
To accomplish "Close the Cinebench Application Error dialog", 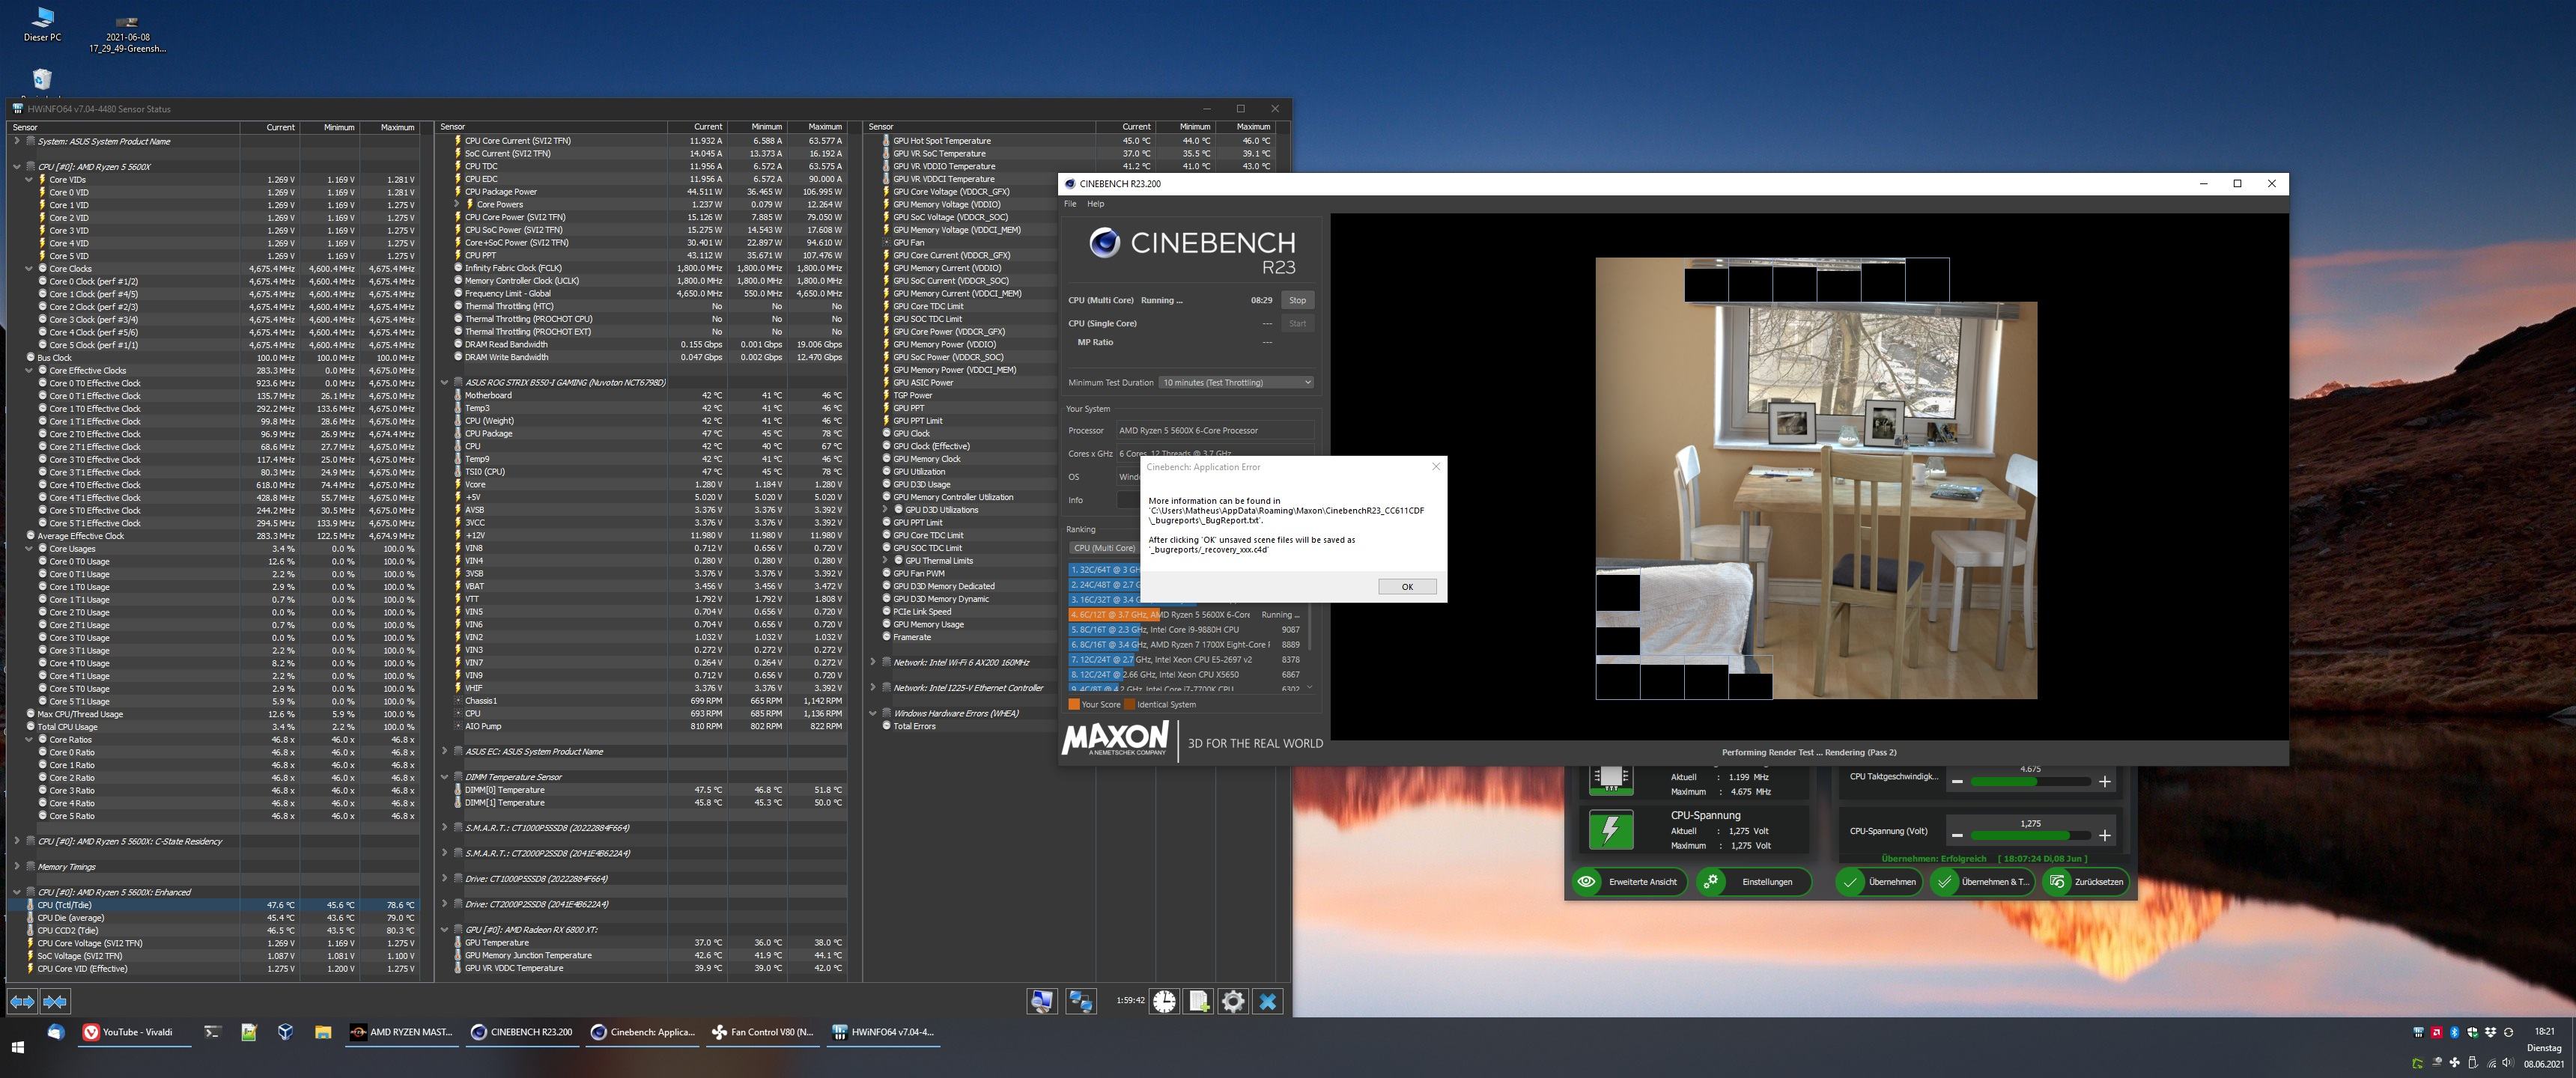I will point(1436,466).
